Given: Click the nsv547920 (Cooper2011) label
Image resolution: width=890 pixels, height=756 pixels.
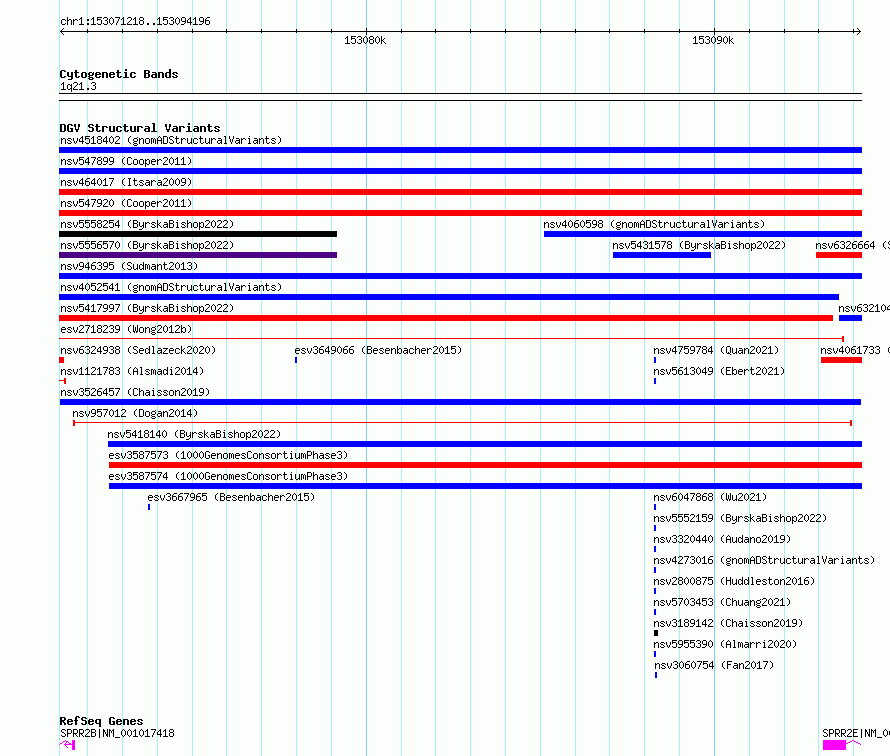Looking at the screenshot, I should click(126, 203).
